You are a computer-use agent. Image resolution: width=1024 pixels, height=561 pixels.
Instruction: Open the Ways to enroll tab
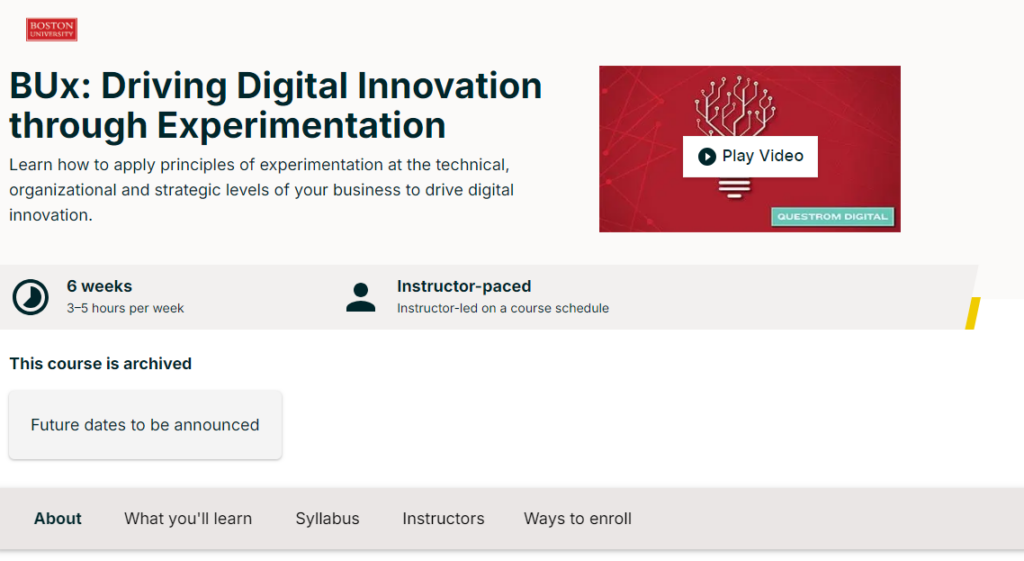tap(577, 519)
